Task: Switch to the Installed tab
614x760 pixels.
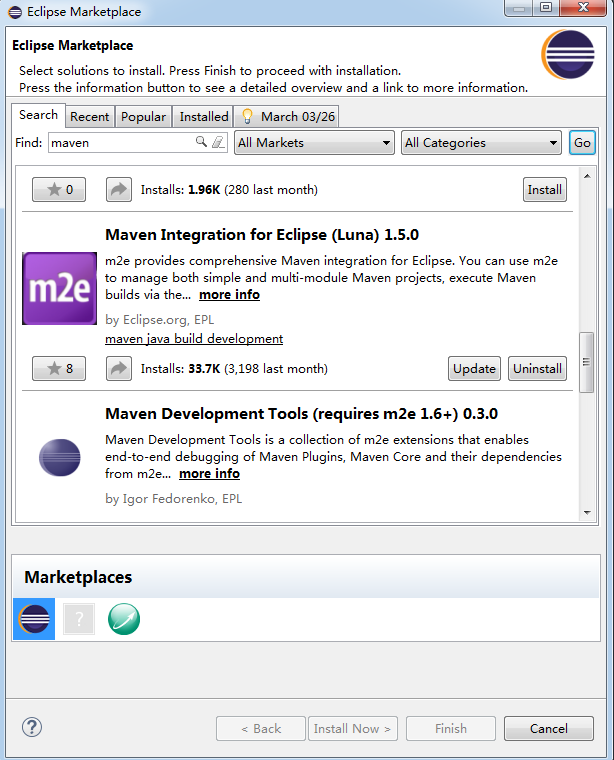Action: tap(204, 117)
